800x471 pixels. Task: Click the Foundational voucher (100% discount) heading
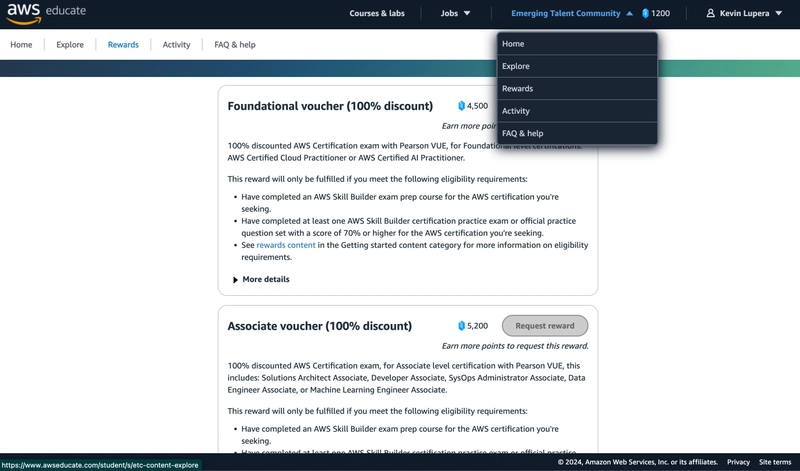click(x=330, y=106)
